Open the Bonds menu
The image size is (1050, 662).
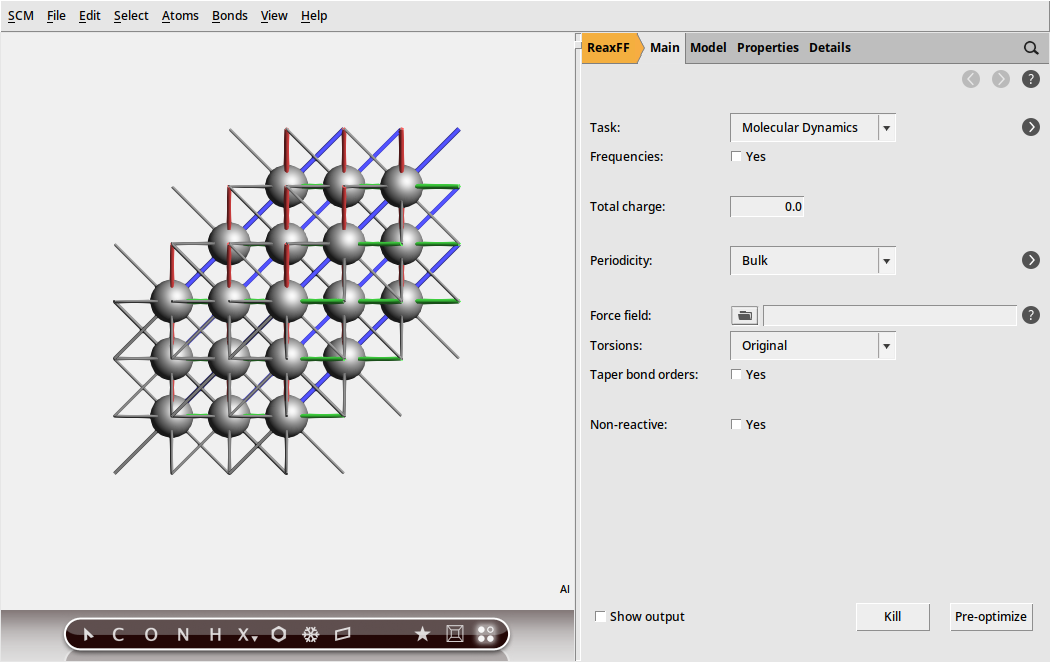point(229,16)
